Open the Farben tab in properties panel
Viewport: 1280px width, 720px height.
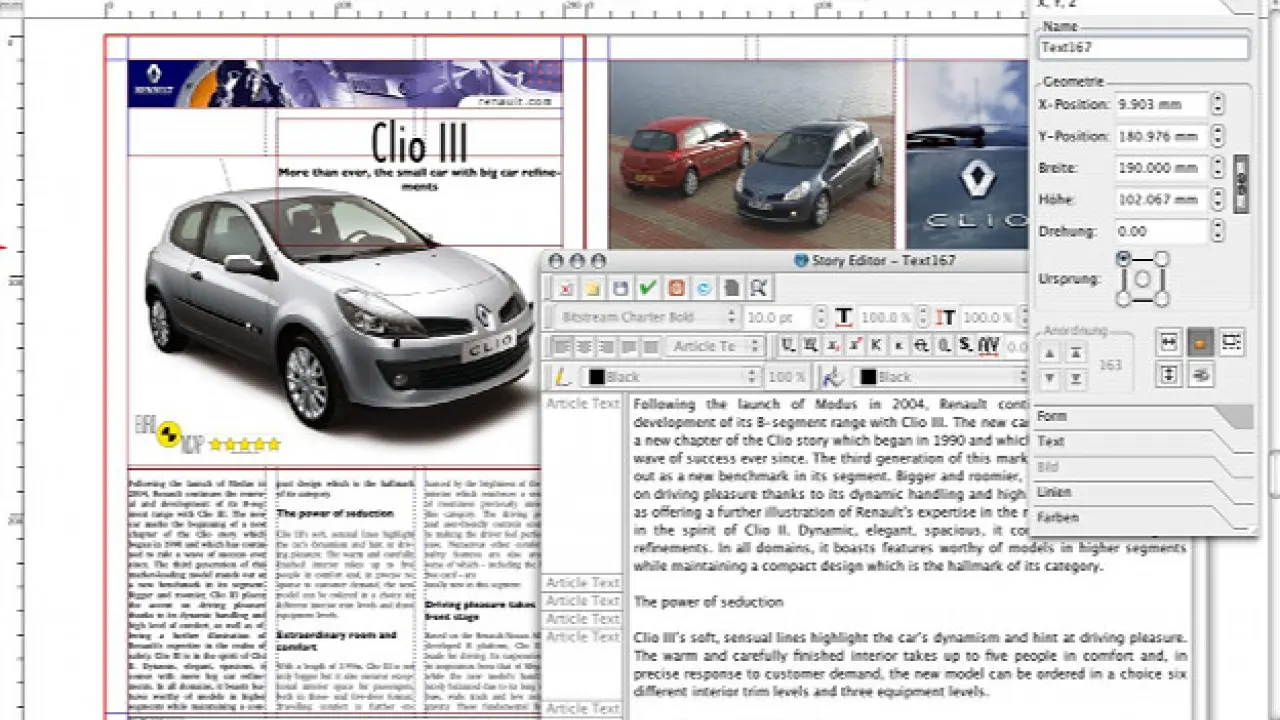click(x=1058, y=518)
